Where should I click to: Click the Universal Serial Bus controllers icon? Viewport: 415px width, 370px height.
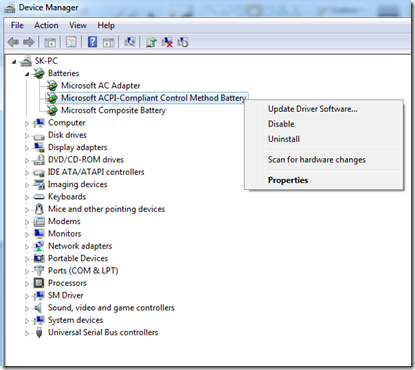(39, 332)
